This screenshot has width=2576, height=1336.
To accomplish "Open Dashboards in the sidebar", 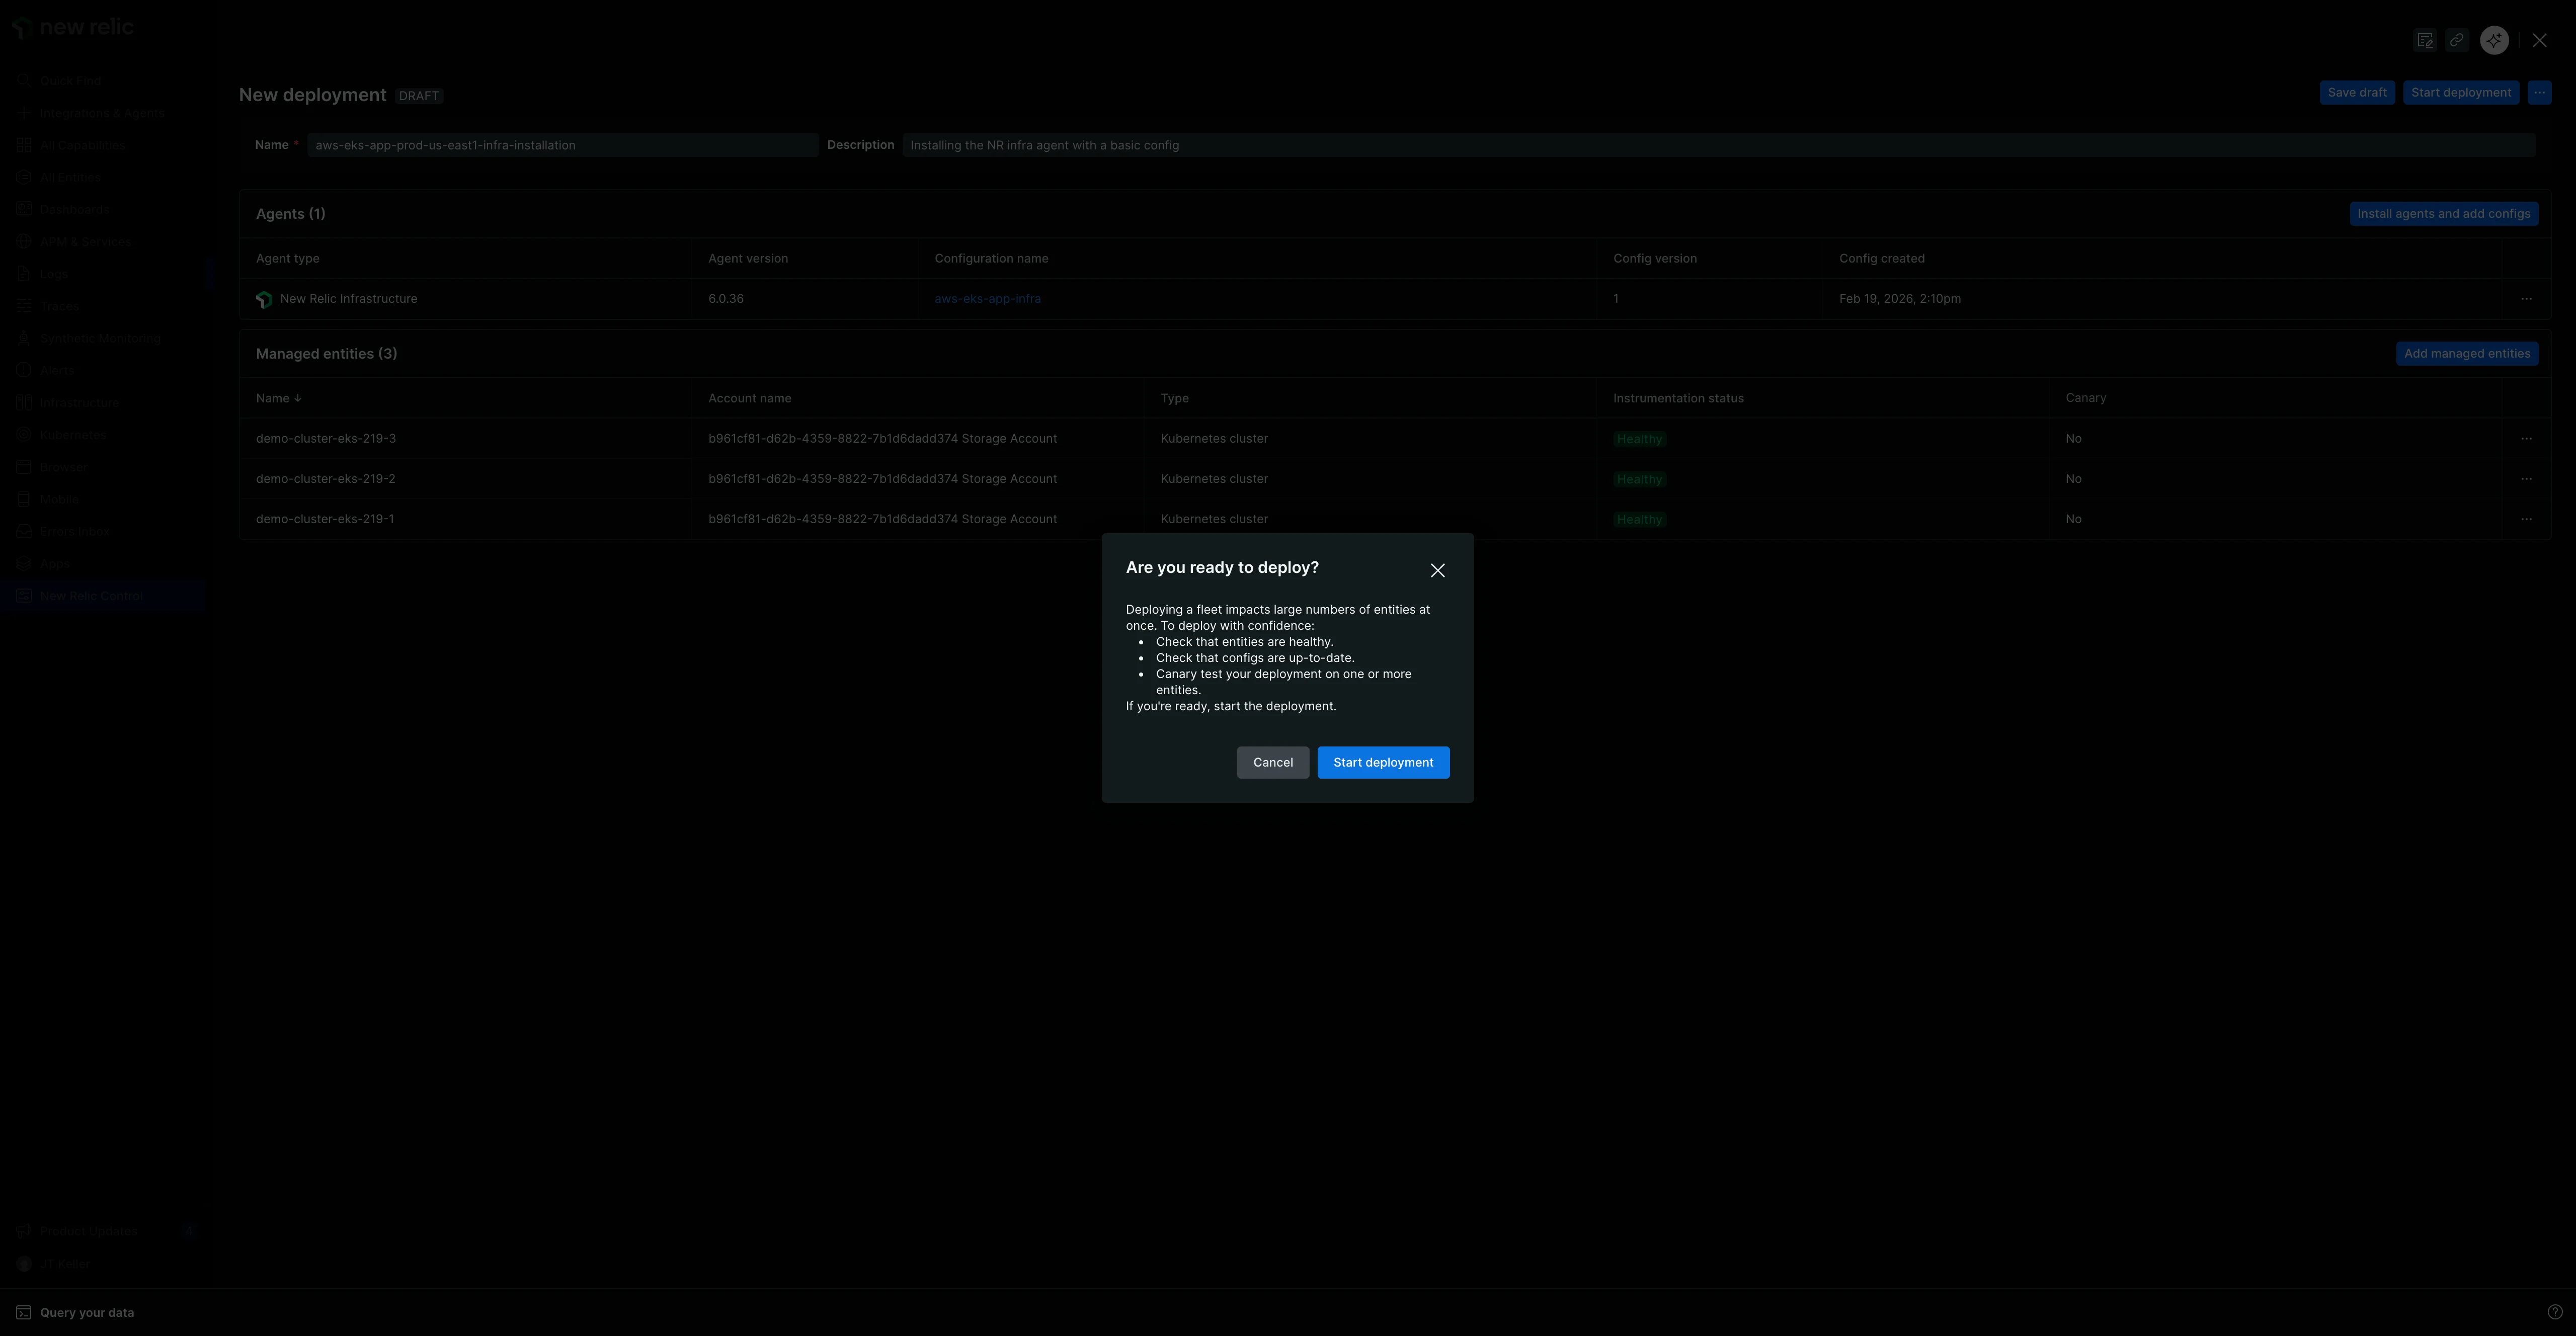I will pyautogui.click(x=74, y=210).
